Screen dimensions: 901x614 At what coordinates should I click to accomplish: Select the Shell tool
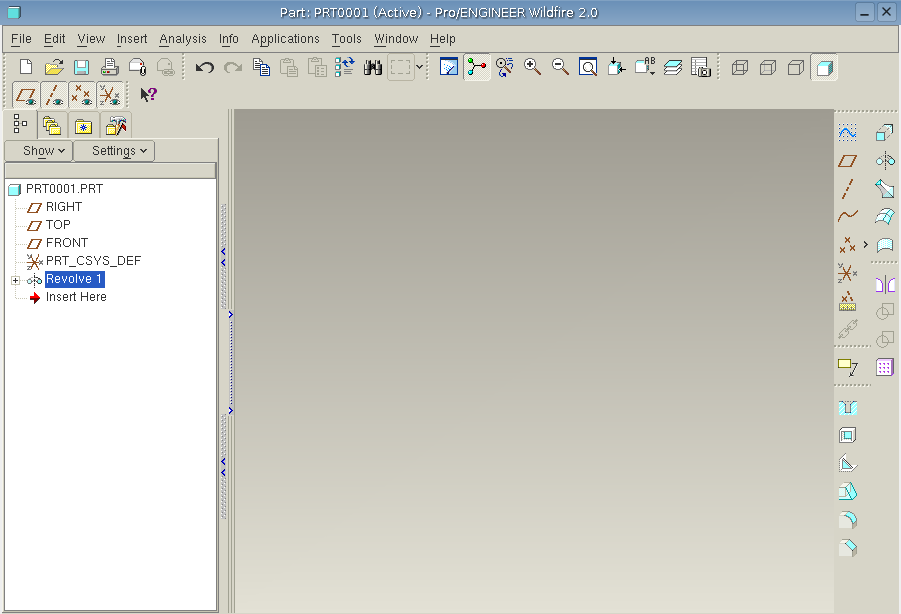point(848,435)
